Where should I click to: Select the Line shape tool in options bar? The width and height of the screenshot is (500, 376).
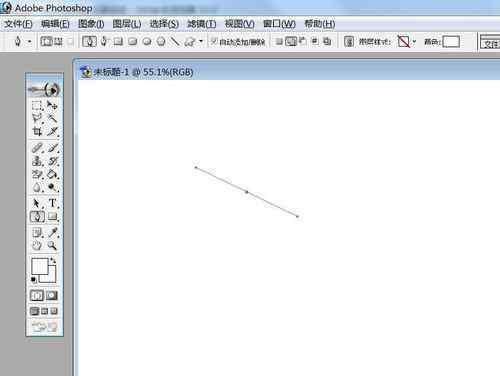point(175,41)
